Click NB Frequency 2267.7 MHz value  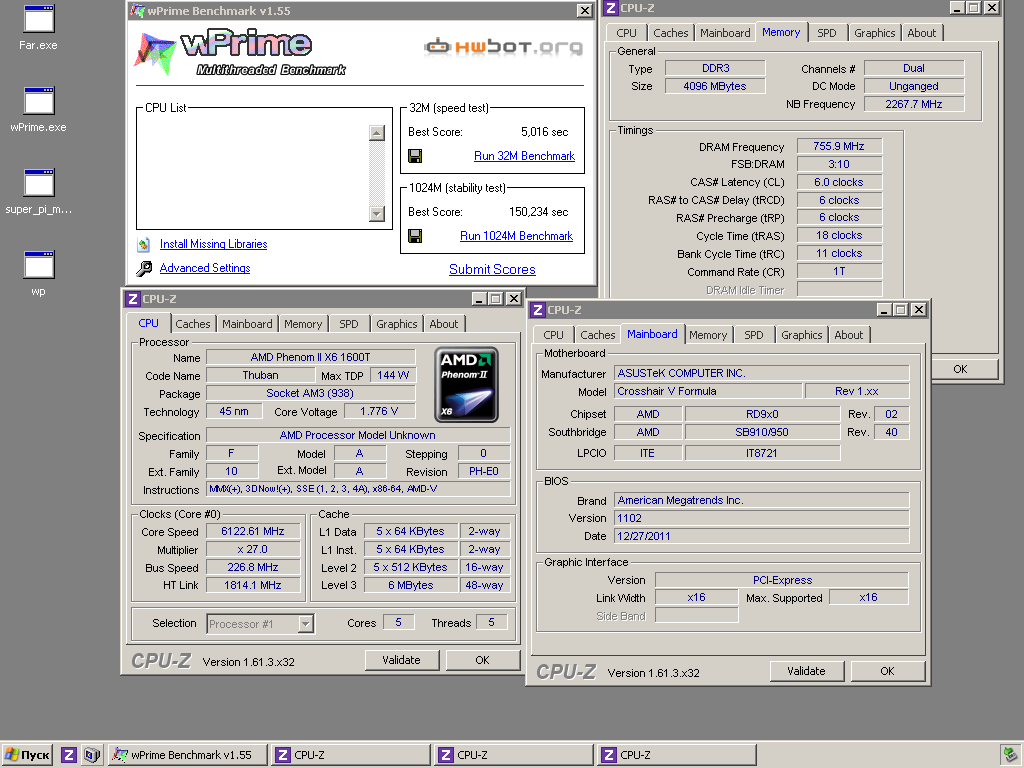pos(914,104)
